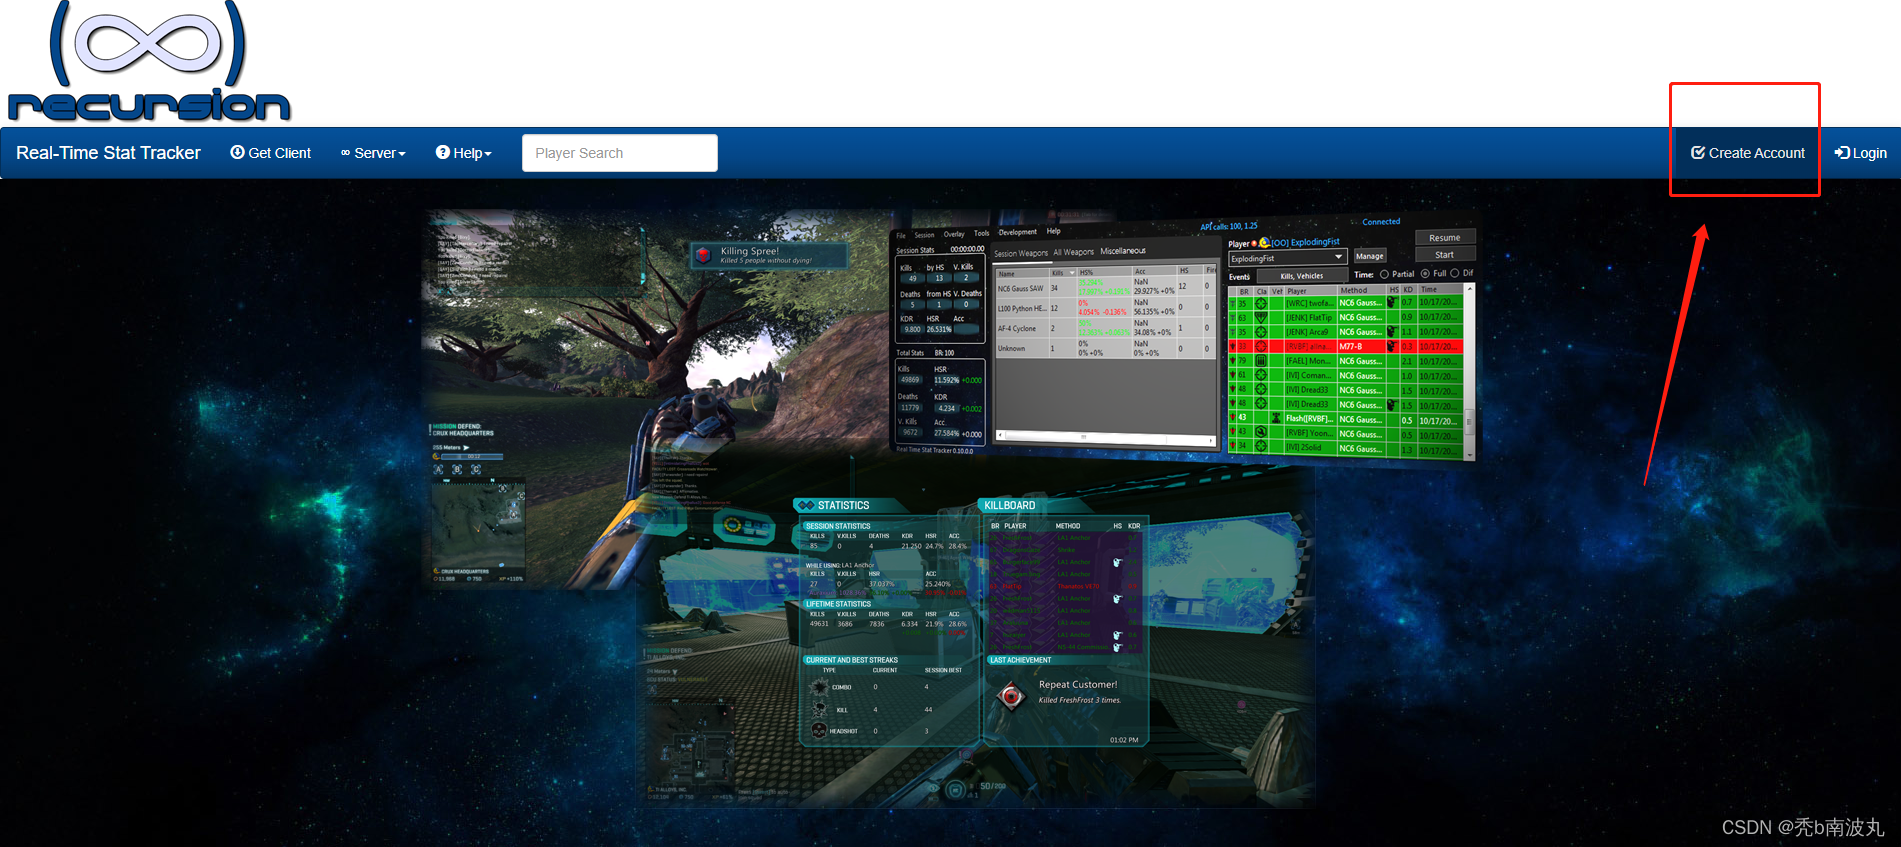Click the Create Account link
Screen dimensions: 1901x847
(x=1748, y=153)
